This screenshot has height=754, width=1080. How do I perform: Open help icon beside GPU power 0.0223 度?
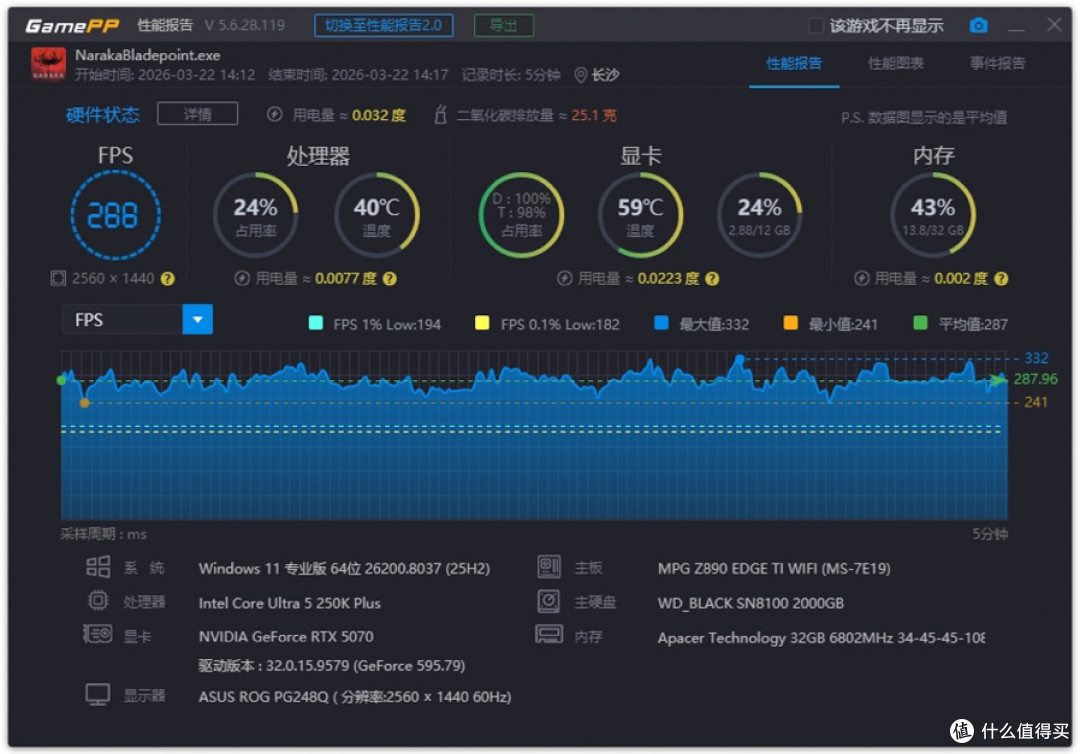tap(712, 278)
